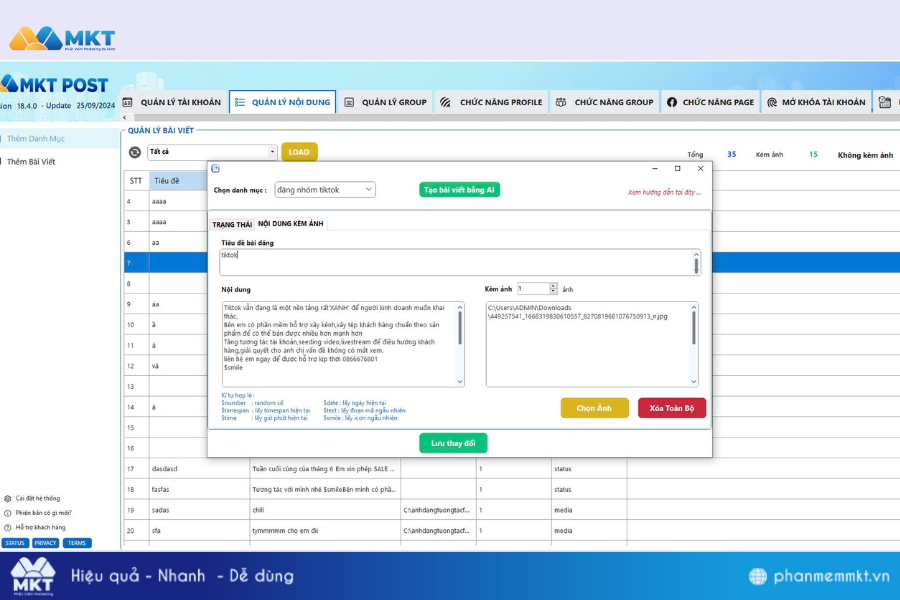Screen dimensions: 900x600
Task: Click the Chọn Ảnh button
Action: click(x=594, y=408)
